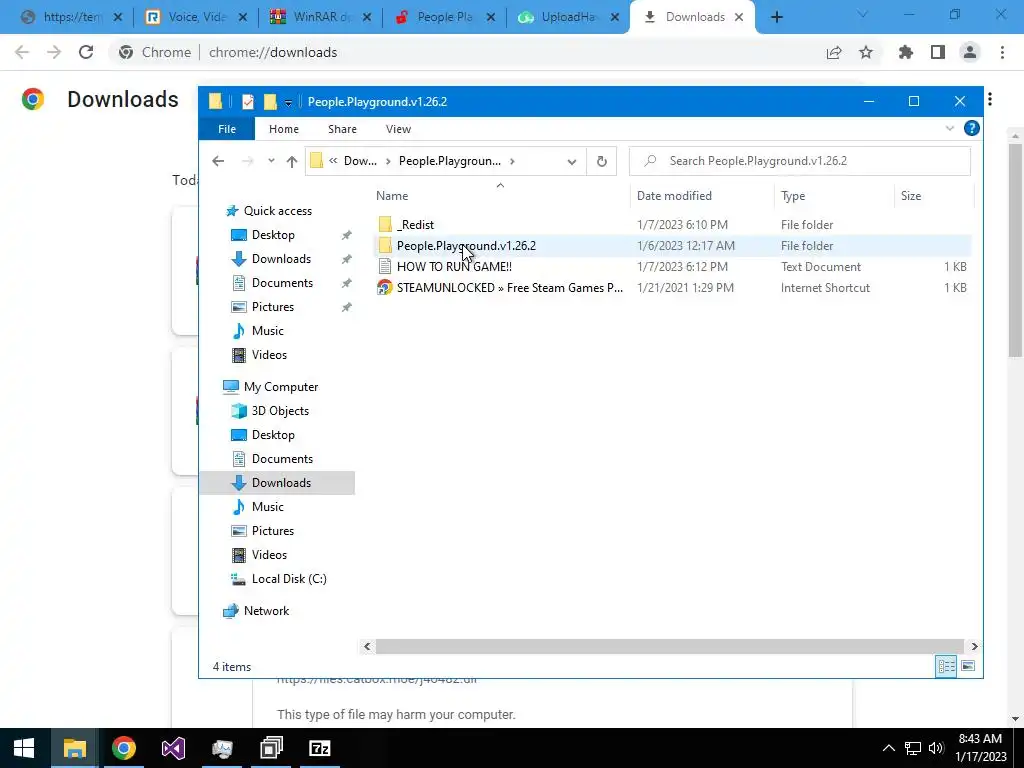This screenshot has height=768, width=1024.
Task: Click the volume speaker tray icon
Action: pos(936,748)
